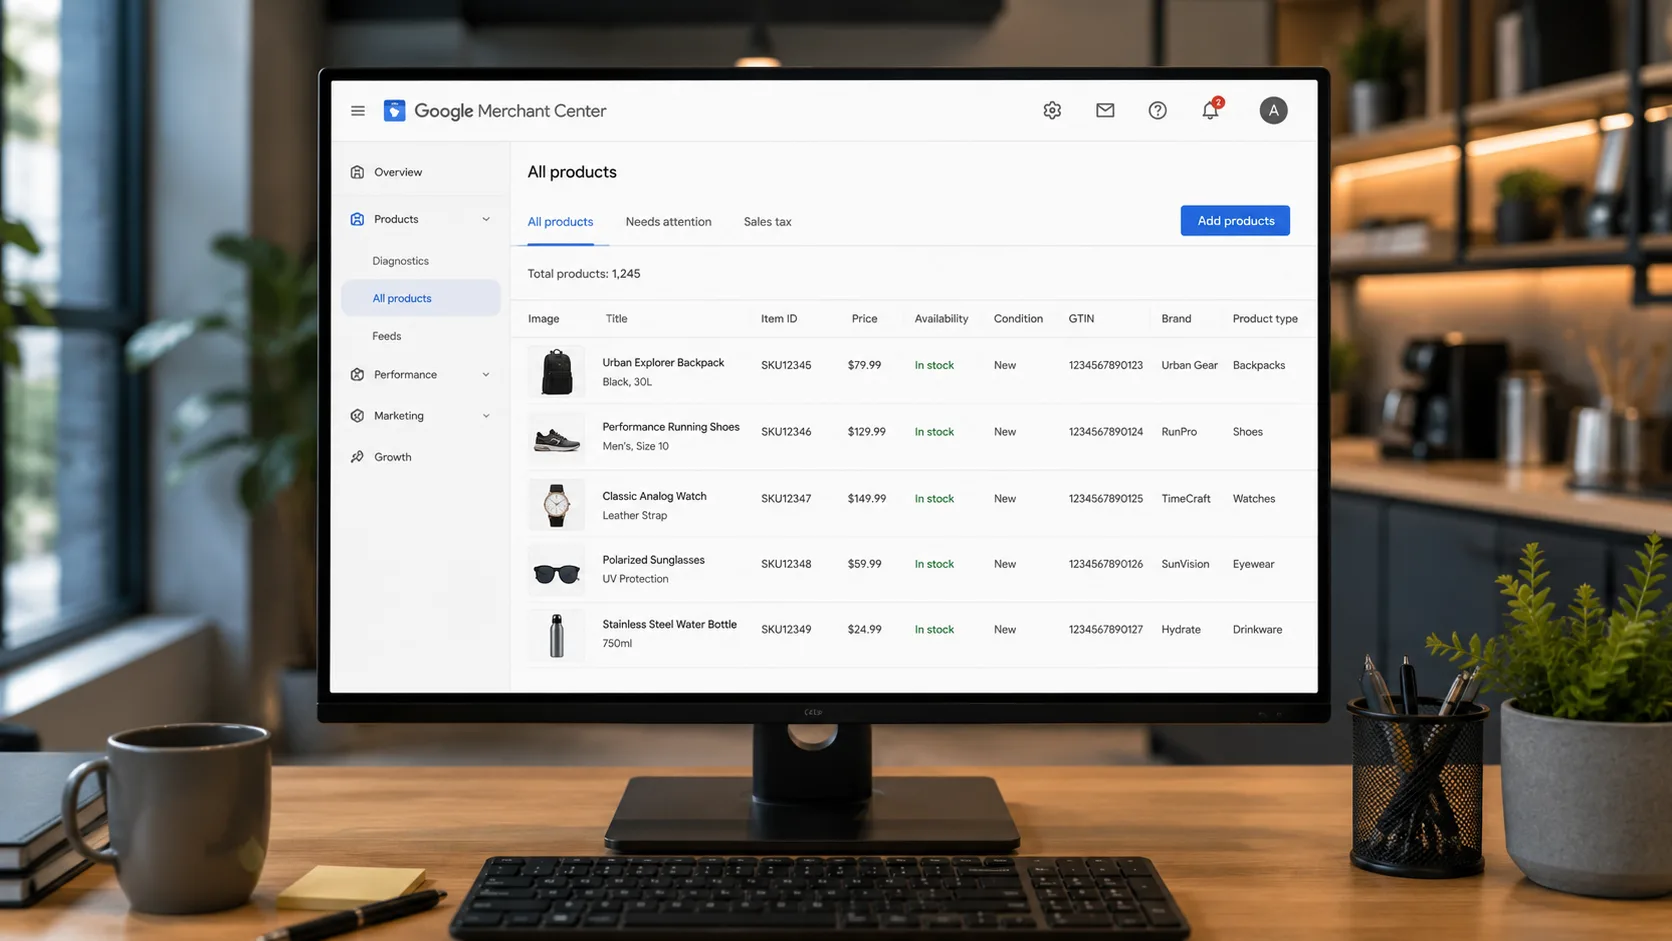The image size is (1672, 941).
Task: Open the hamburger navigation menu
Action: [357, 111]
